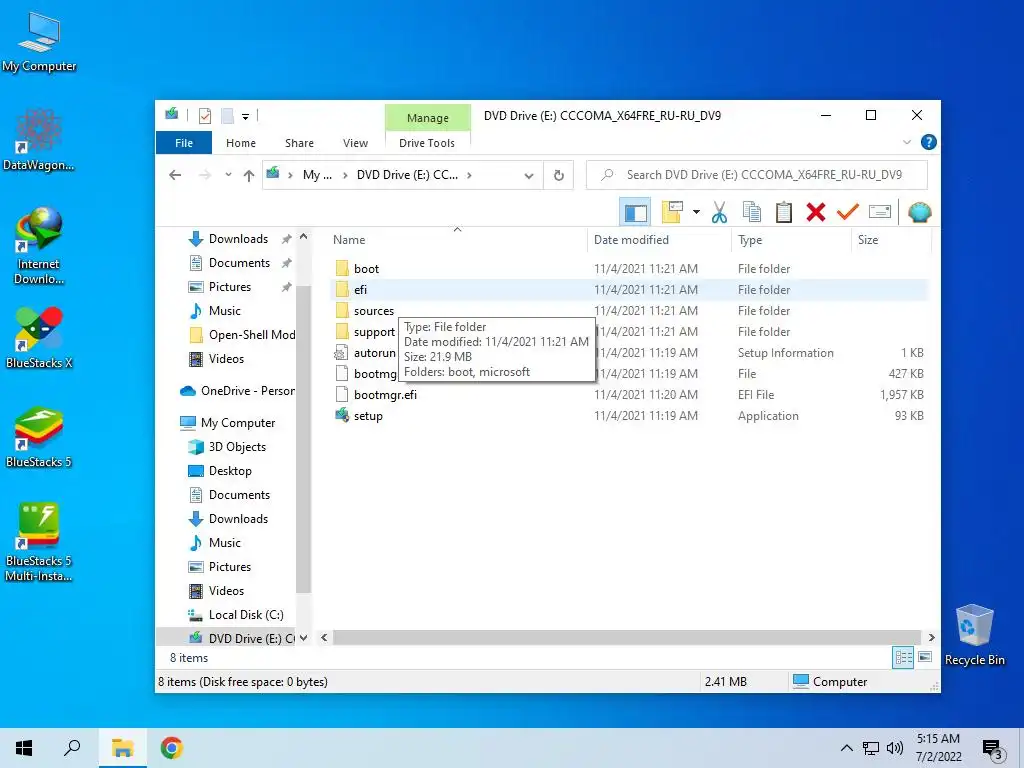Image resolution: width=1024 pixels, height=768 pixels.
Task: Open dropdown arrow next to new folder icon
Action: tap(696, 212)
